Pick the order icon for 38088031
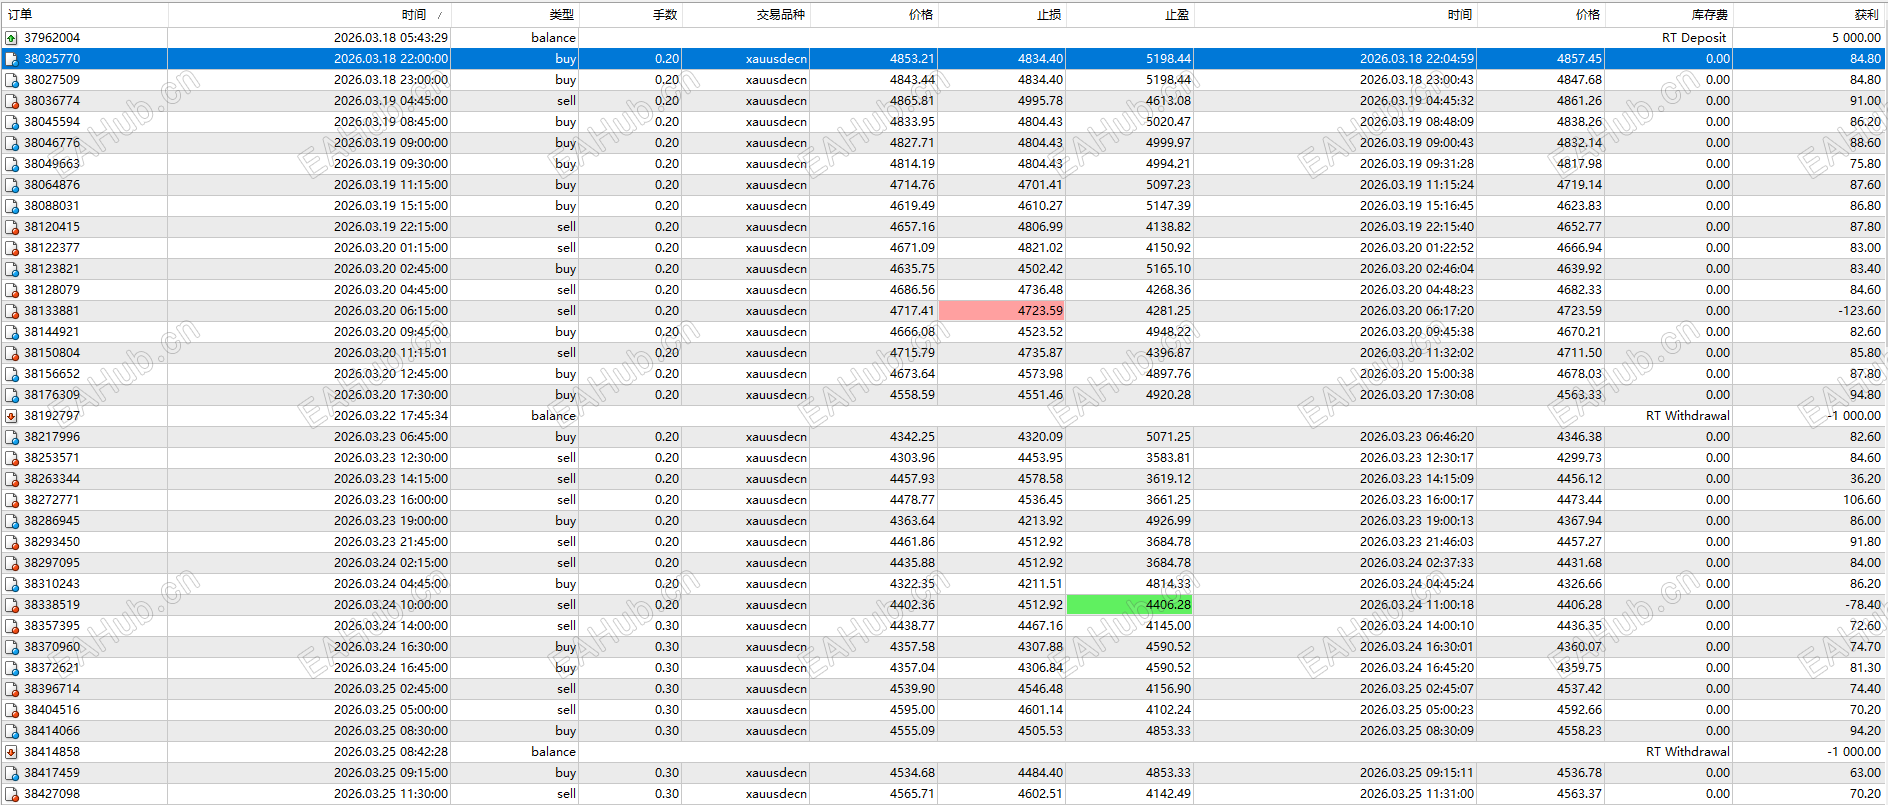Screen dimensions: 1888x805 (11, 206)
